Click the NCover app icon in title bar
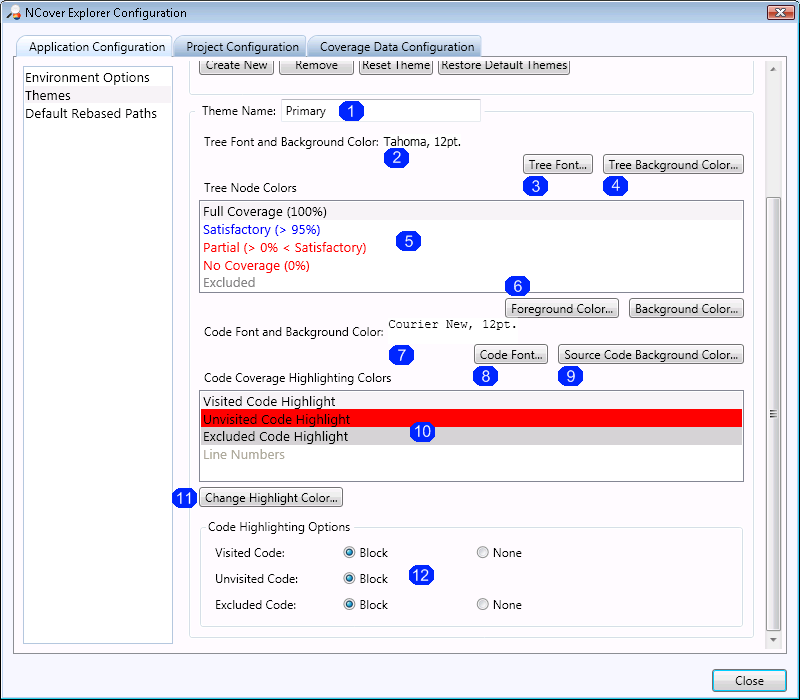The image size is (800, 700). [x=14, y=12]
